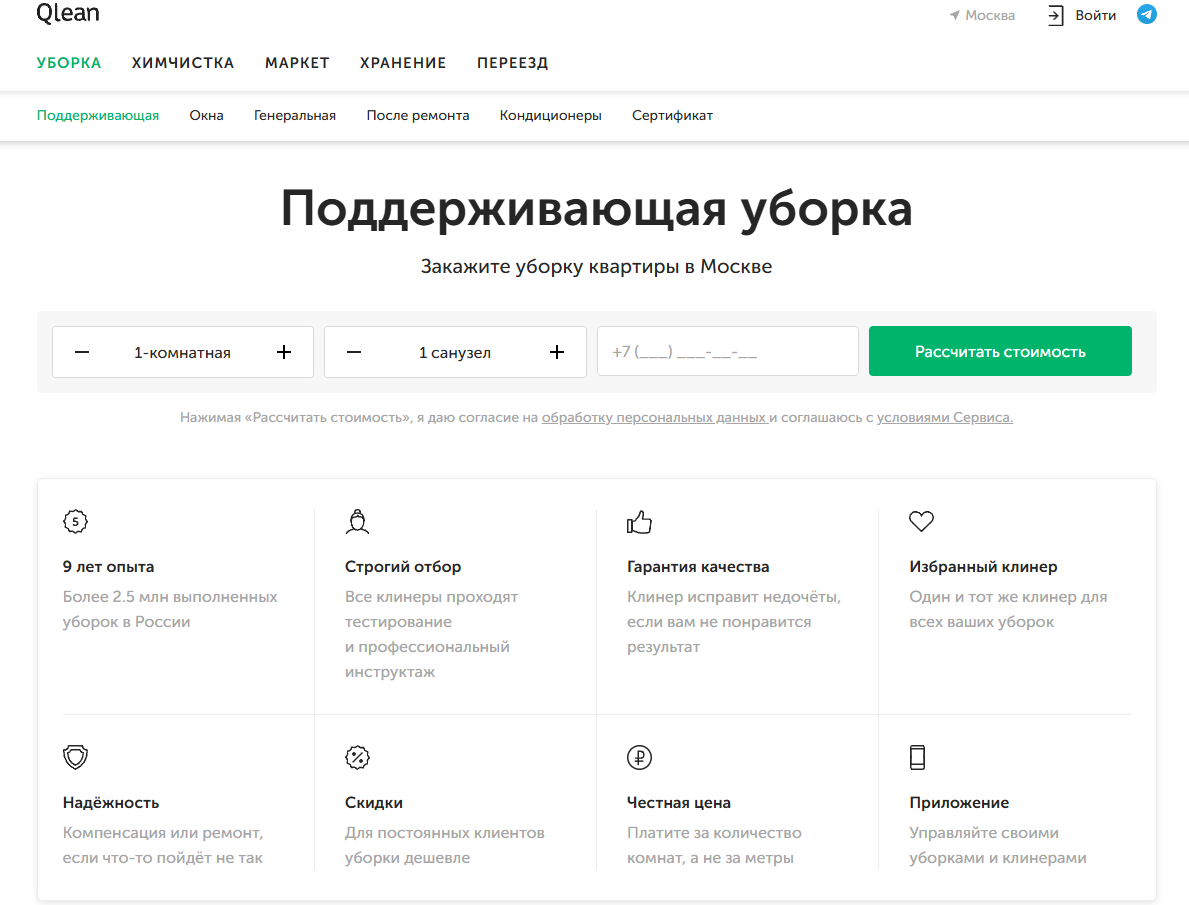The image size is (1189, 905).
Task: Click the Войти login link
Action: coord(1096,15)
